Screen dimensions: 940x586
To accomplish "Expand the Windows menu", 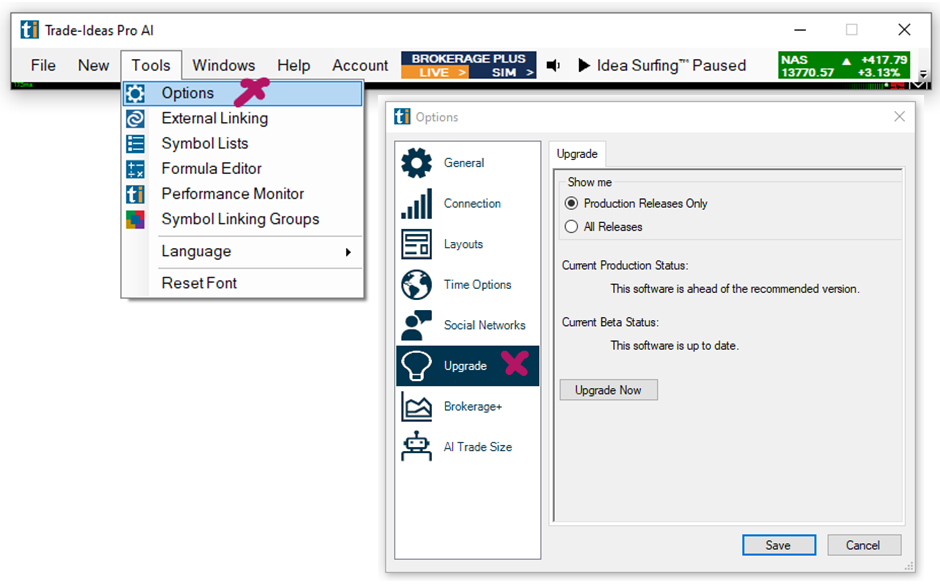I will pos(223,66).
